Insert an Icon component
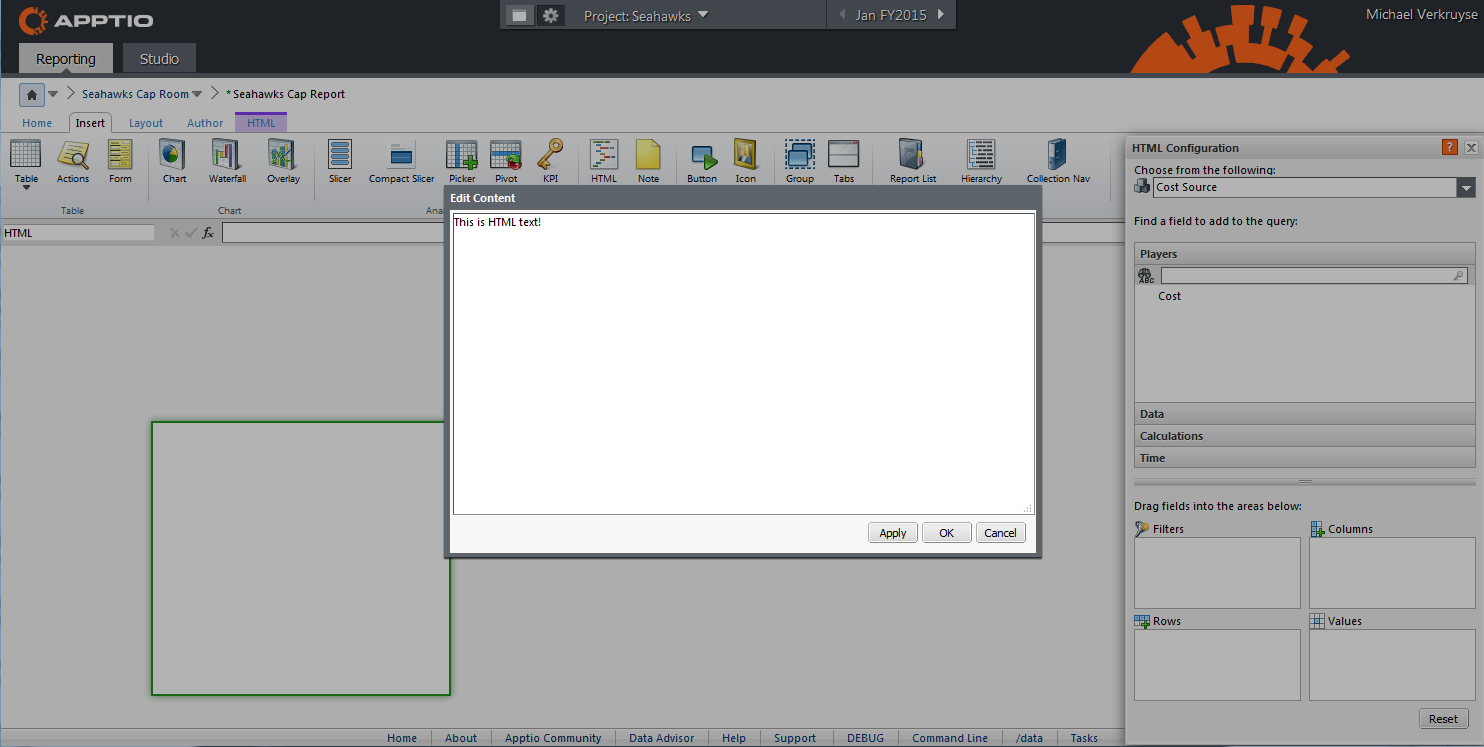Image resolution: width=1484 pixels, height=747 pixels. tap(746, 162)
